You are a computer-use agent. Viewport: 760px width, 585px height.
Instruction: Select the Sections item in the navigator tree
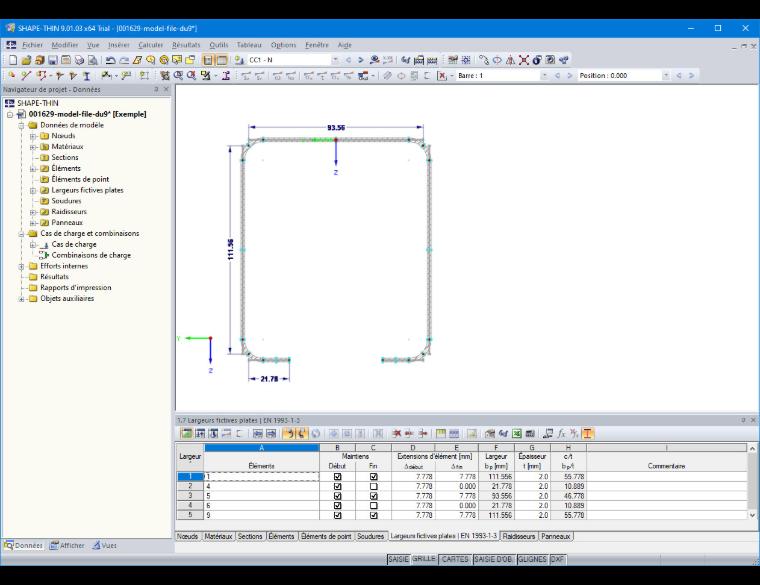(x=65, y=158)
